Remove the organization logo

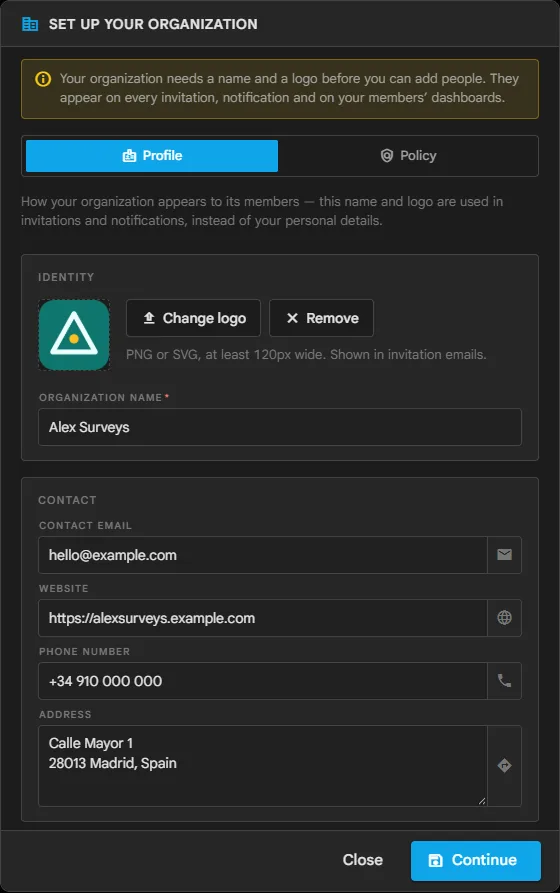tap(321, 318)
